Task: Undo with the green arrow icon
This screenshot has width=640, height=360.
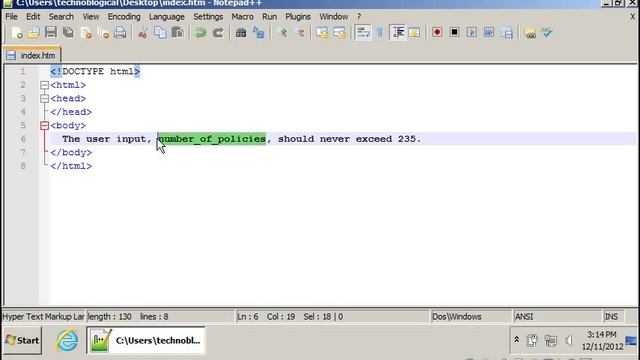Action: pos(200,33)
